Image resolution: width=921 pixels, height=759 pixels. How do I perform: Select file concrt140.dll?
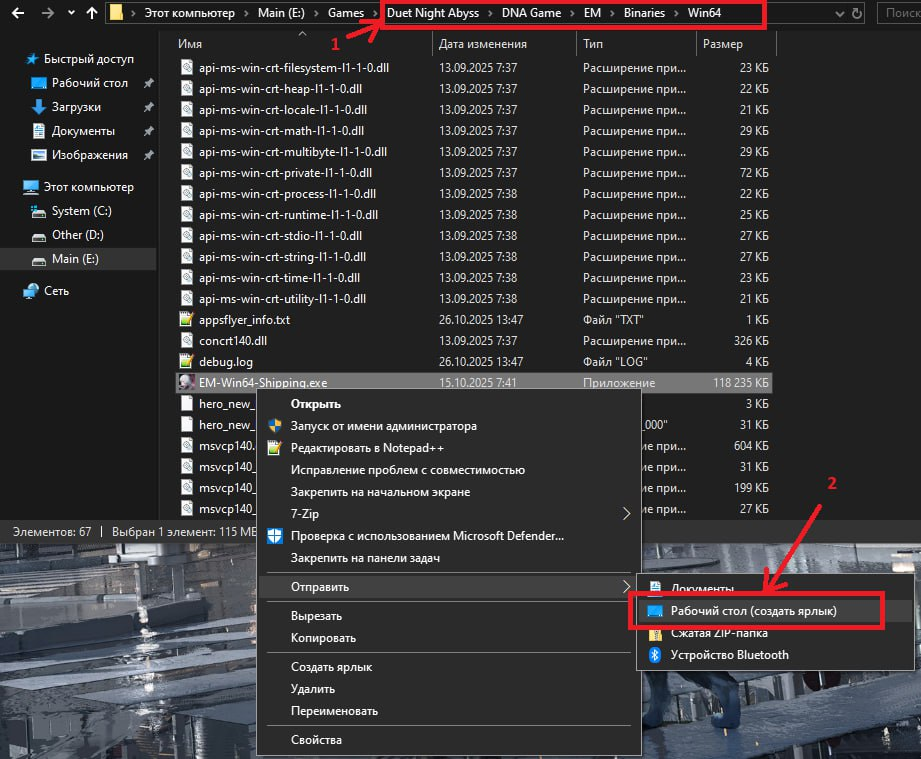[x=233, y=341]
